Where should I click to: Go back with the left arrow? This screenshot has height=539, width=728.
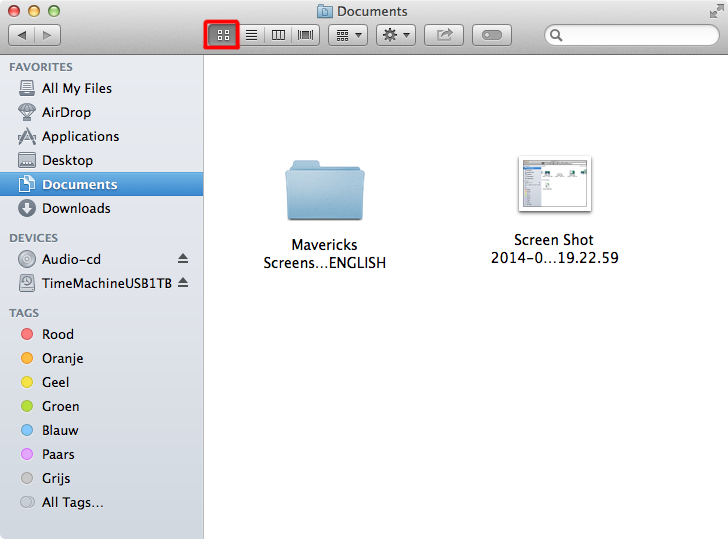[22, 35]
